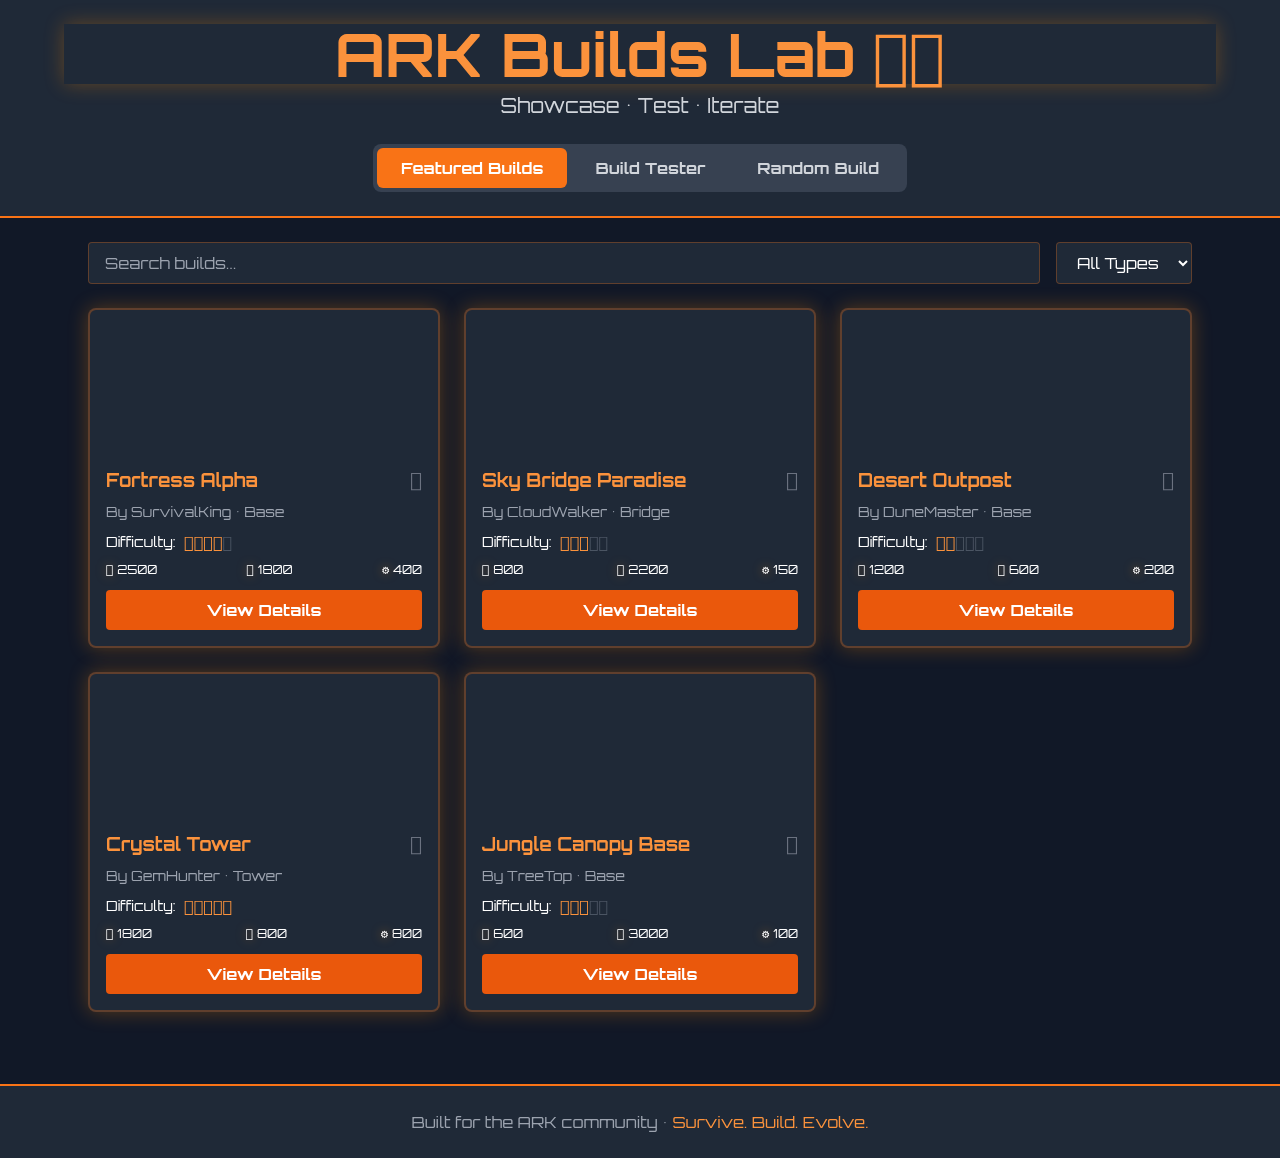
Task: Click the stone resource icon showing 2500 on Fortress Alpha
Action: click(x=110, y=569)
